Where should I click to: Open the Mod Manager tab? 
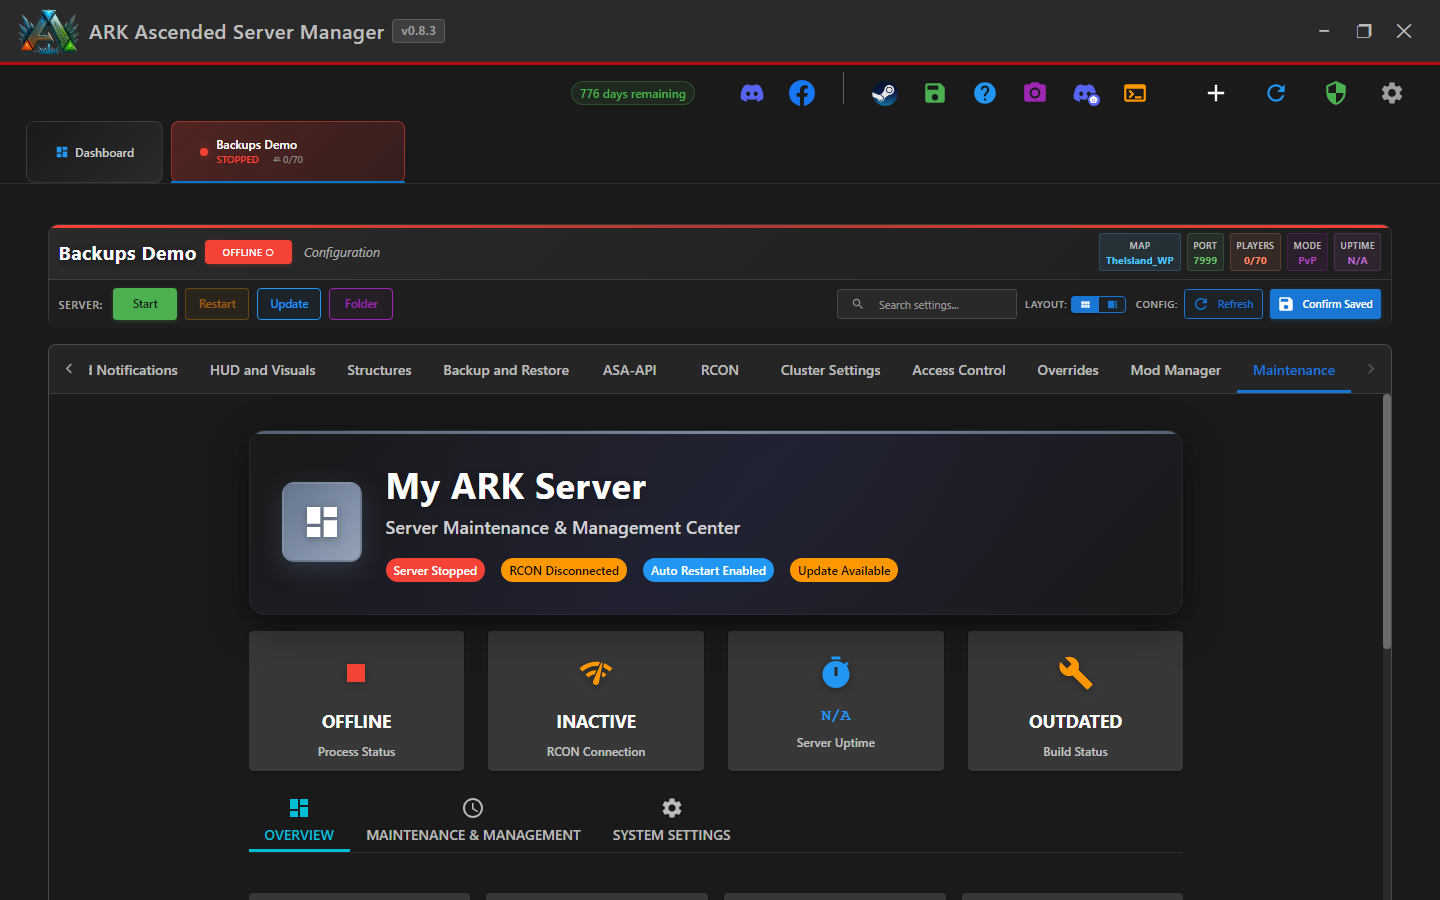[x=1176, y=370]
